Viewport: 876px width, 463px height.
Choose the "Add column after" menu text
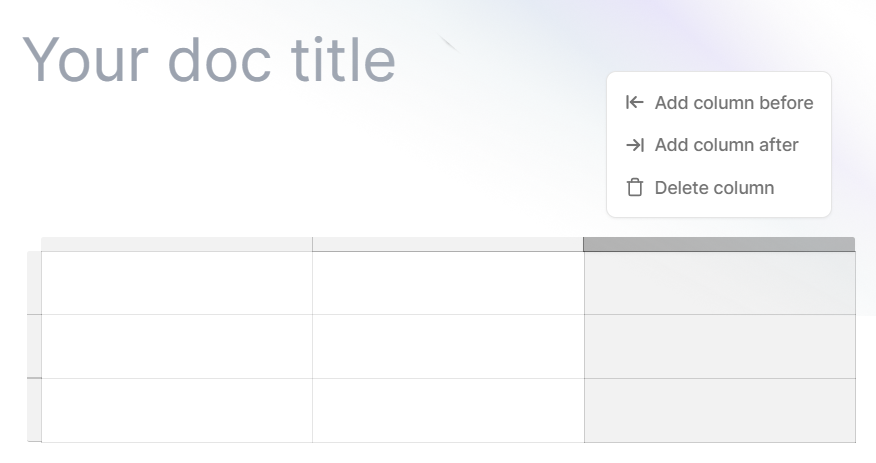pyautogui.click(x=726, y=145)
